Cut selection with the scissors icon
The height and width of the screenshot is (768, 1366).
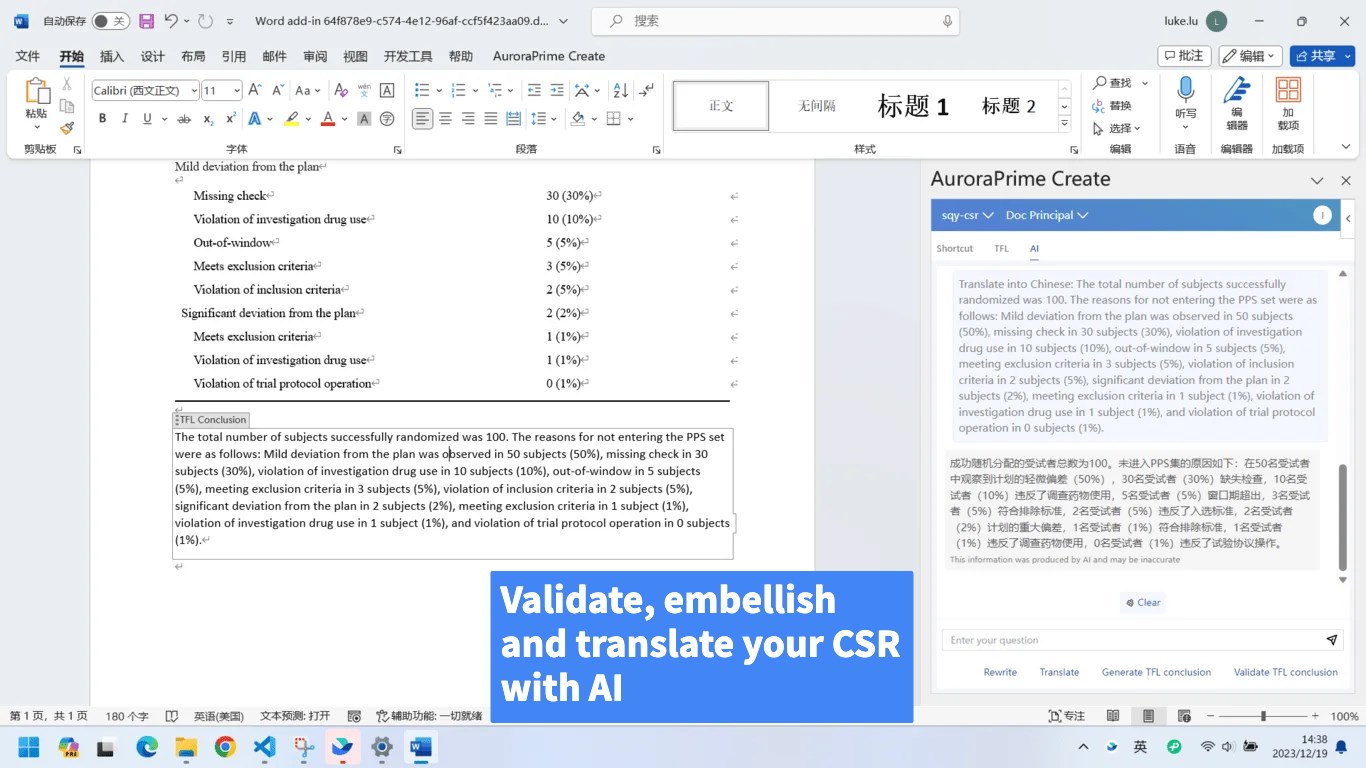pyautogui.click(x=67, y=84)
